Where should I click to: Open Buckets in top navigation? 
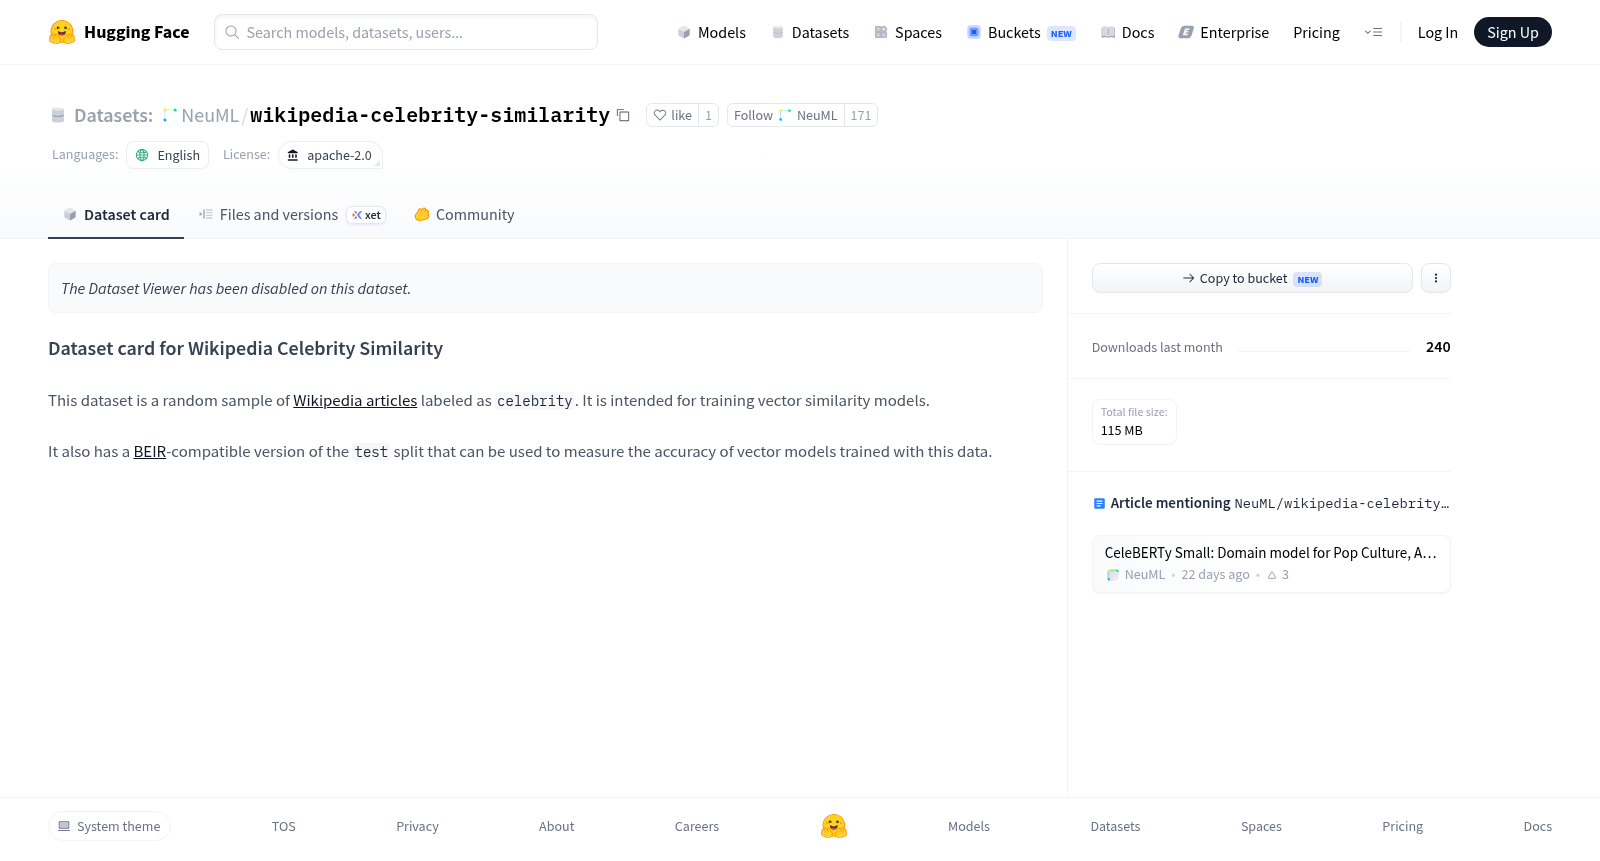(x=1021, y=32)
